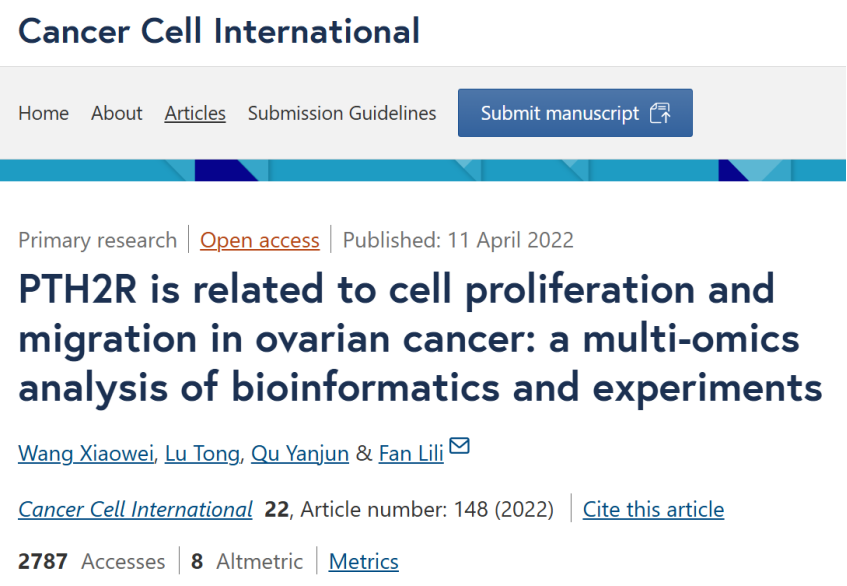Open Submission Guidelines from the navigation bar
Image resolution: width=847 pixels, height=586 pixels.
[342, 113]
